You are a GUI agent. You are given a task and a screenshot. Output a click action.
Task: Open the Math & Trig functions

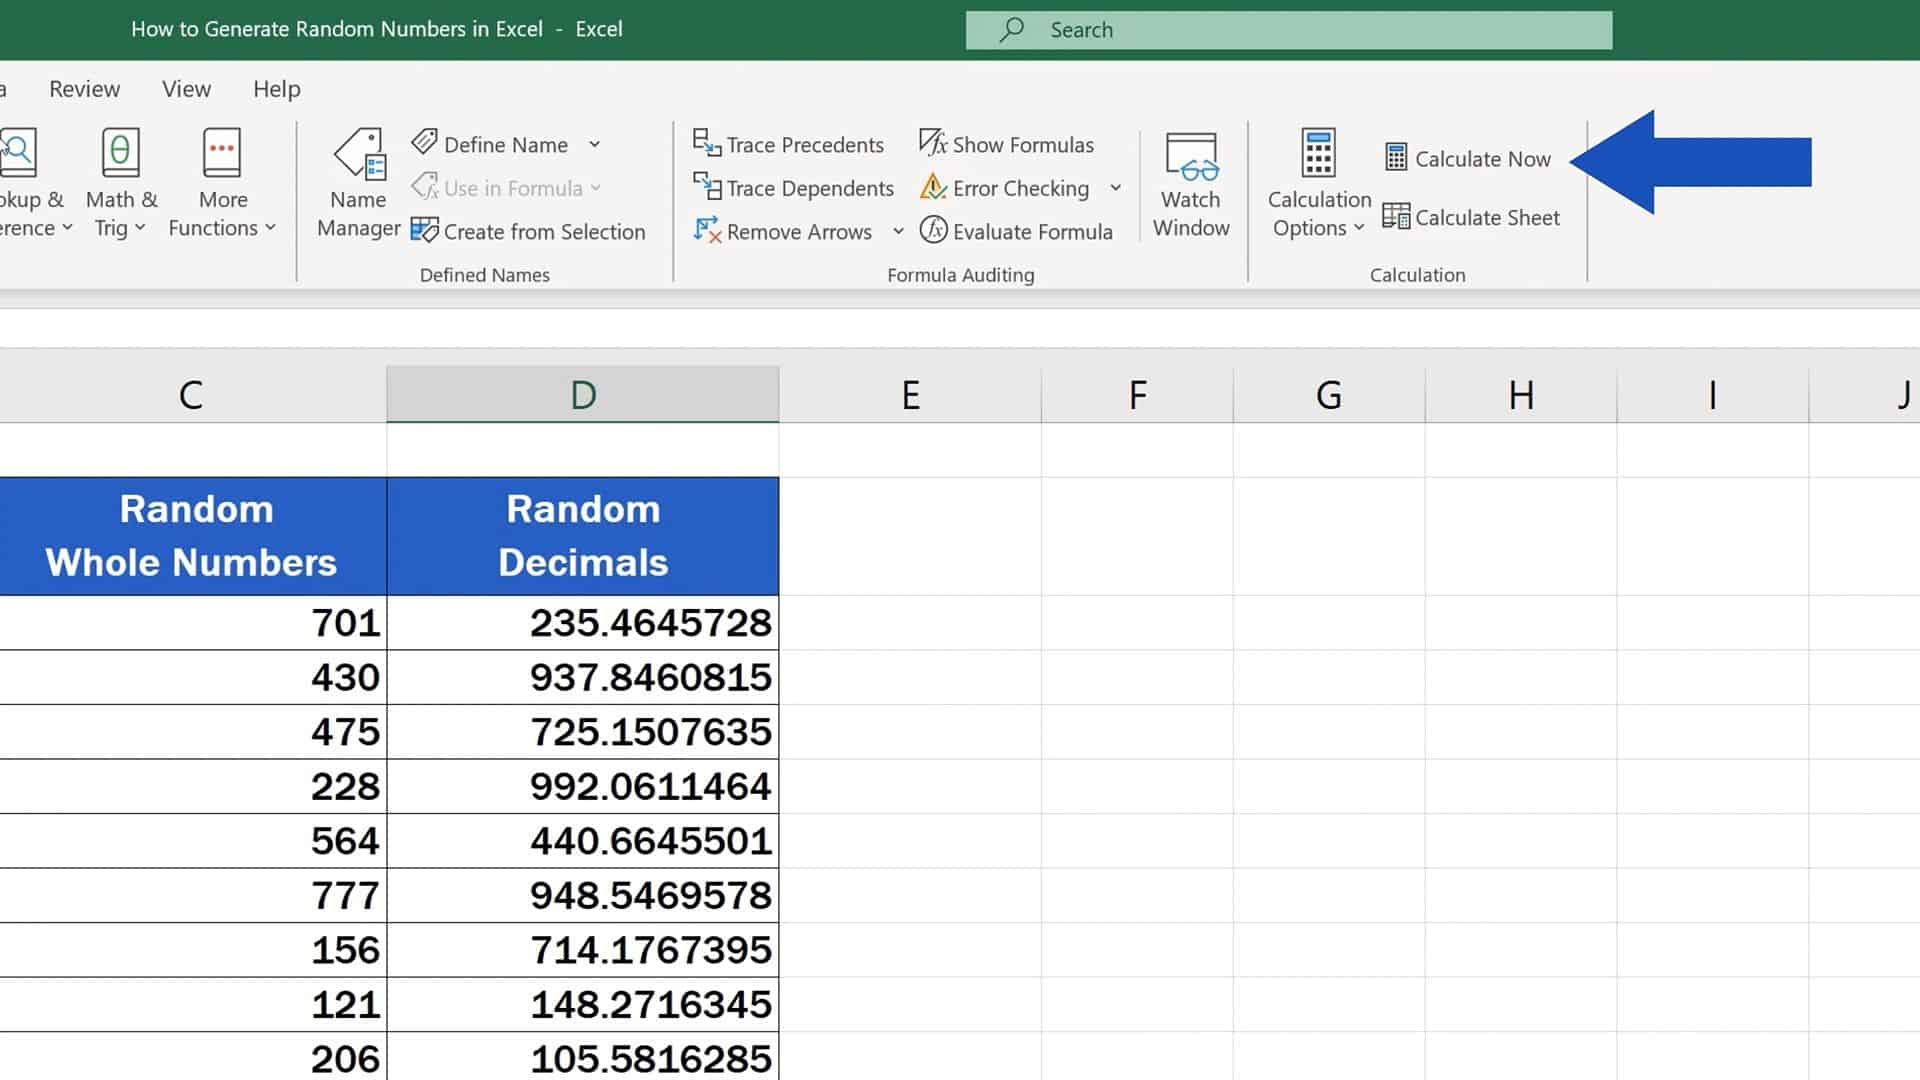[120, 180]
